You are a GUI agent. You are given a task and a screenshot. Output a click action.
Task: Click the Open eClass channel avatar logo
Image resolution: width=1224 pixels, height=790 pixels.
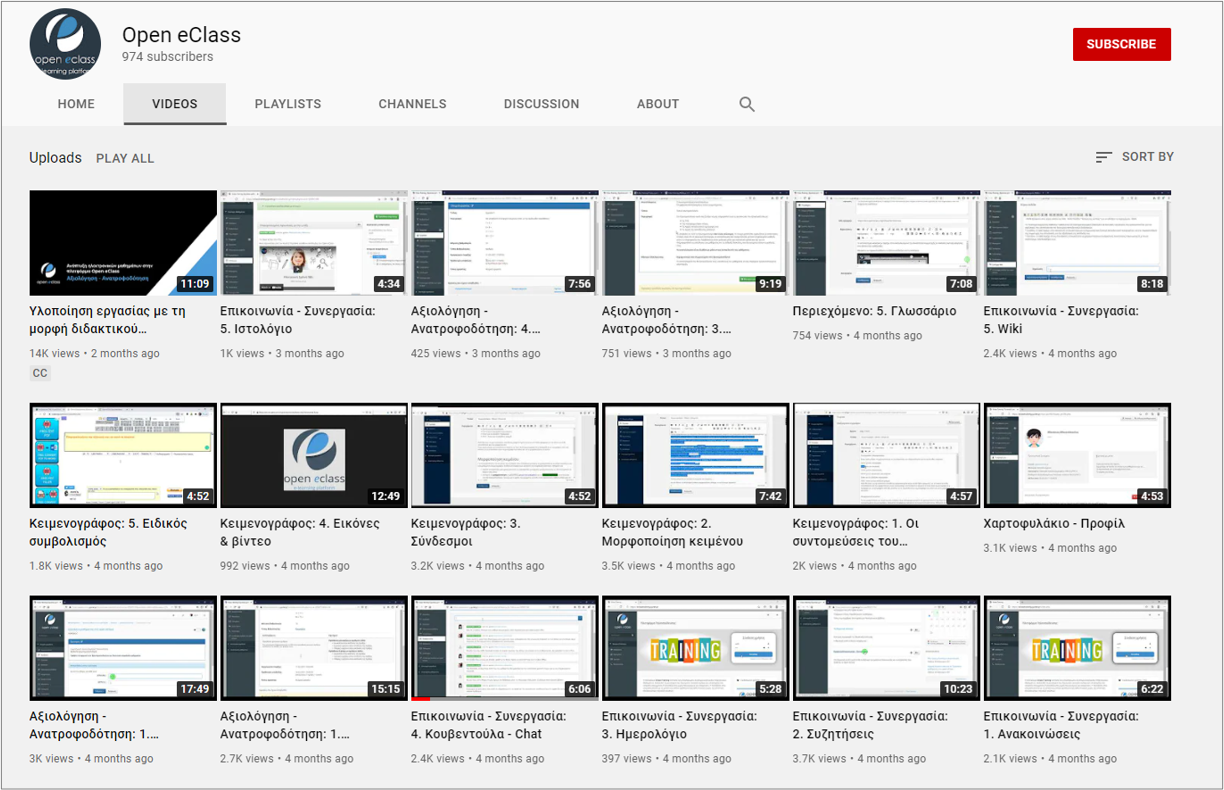65,44
